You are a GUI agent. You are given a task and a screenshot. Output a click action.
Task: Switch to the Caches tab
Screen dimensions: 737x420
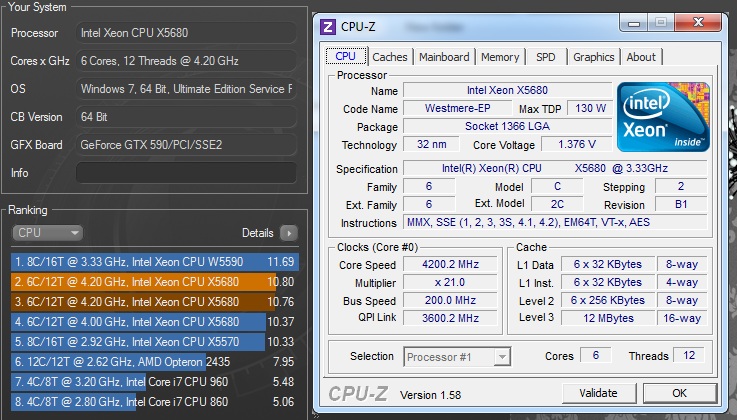click(390, 57)
